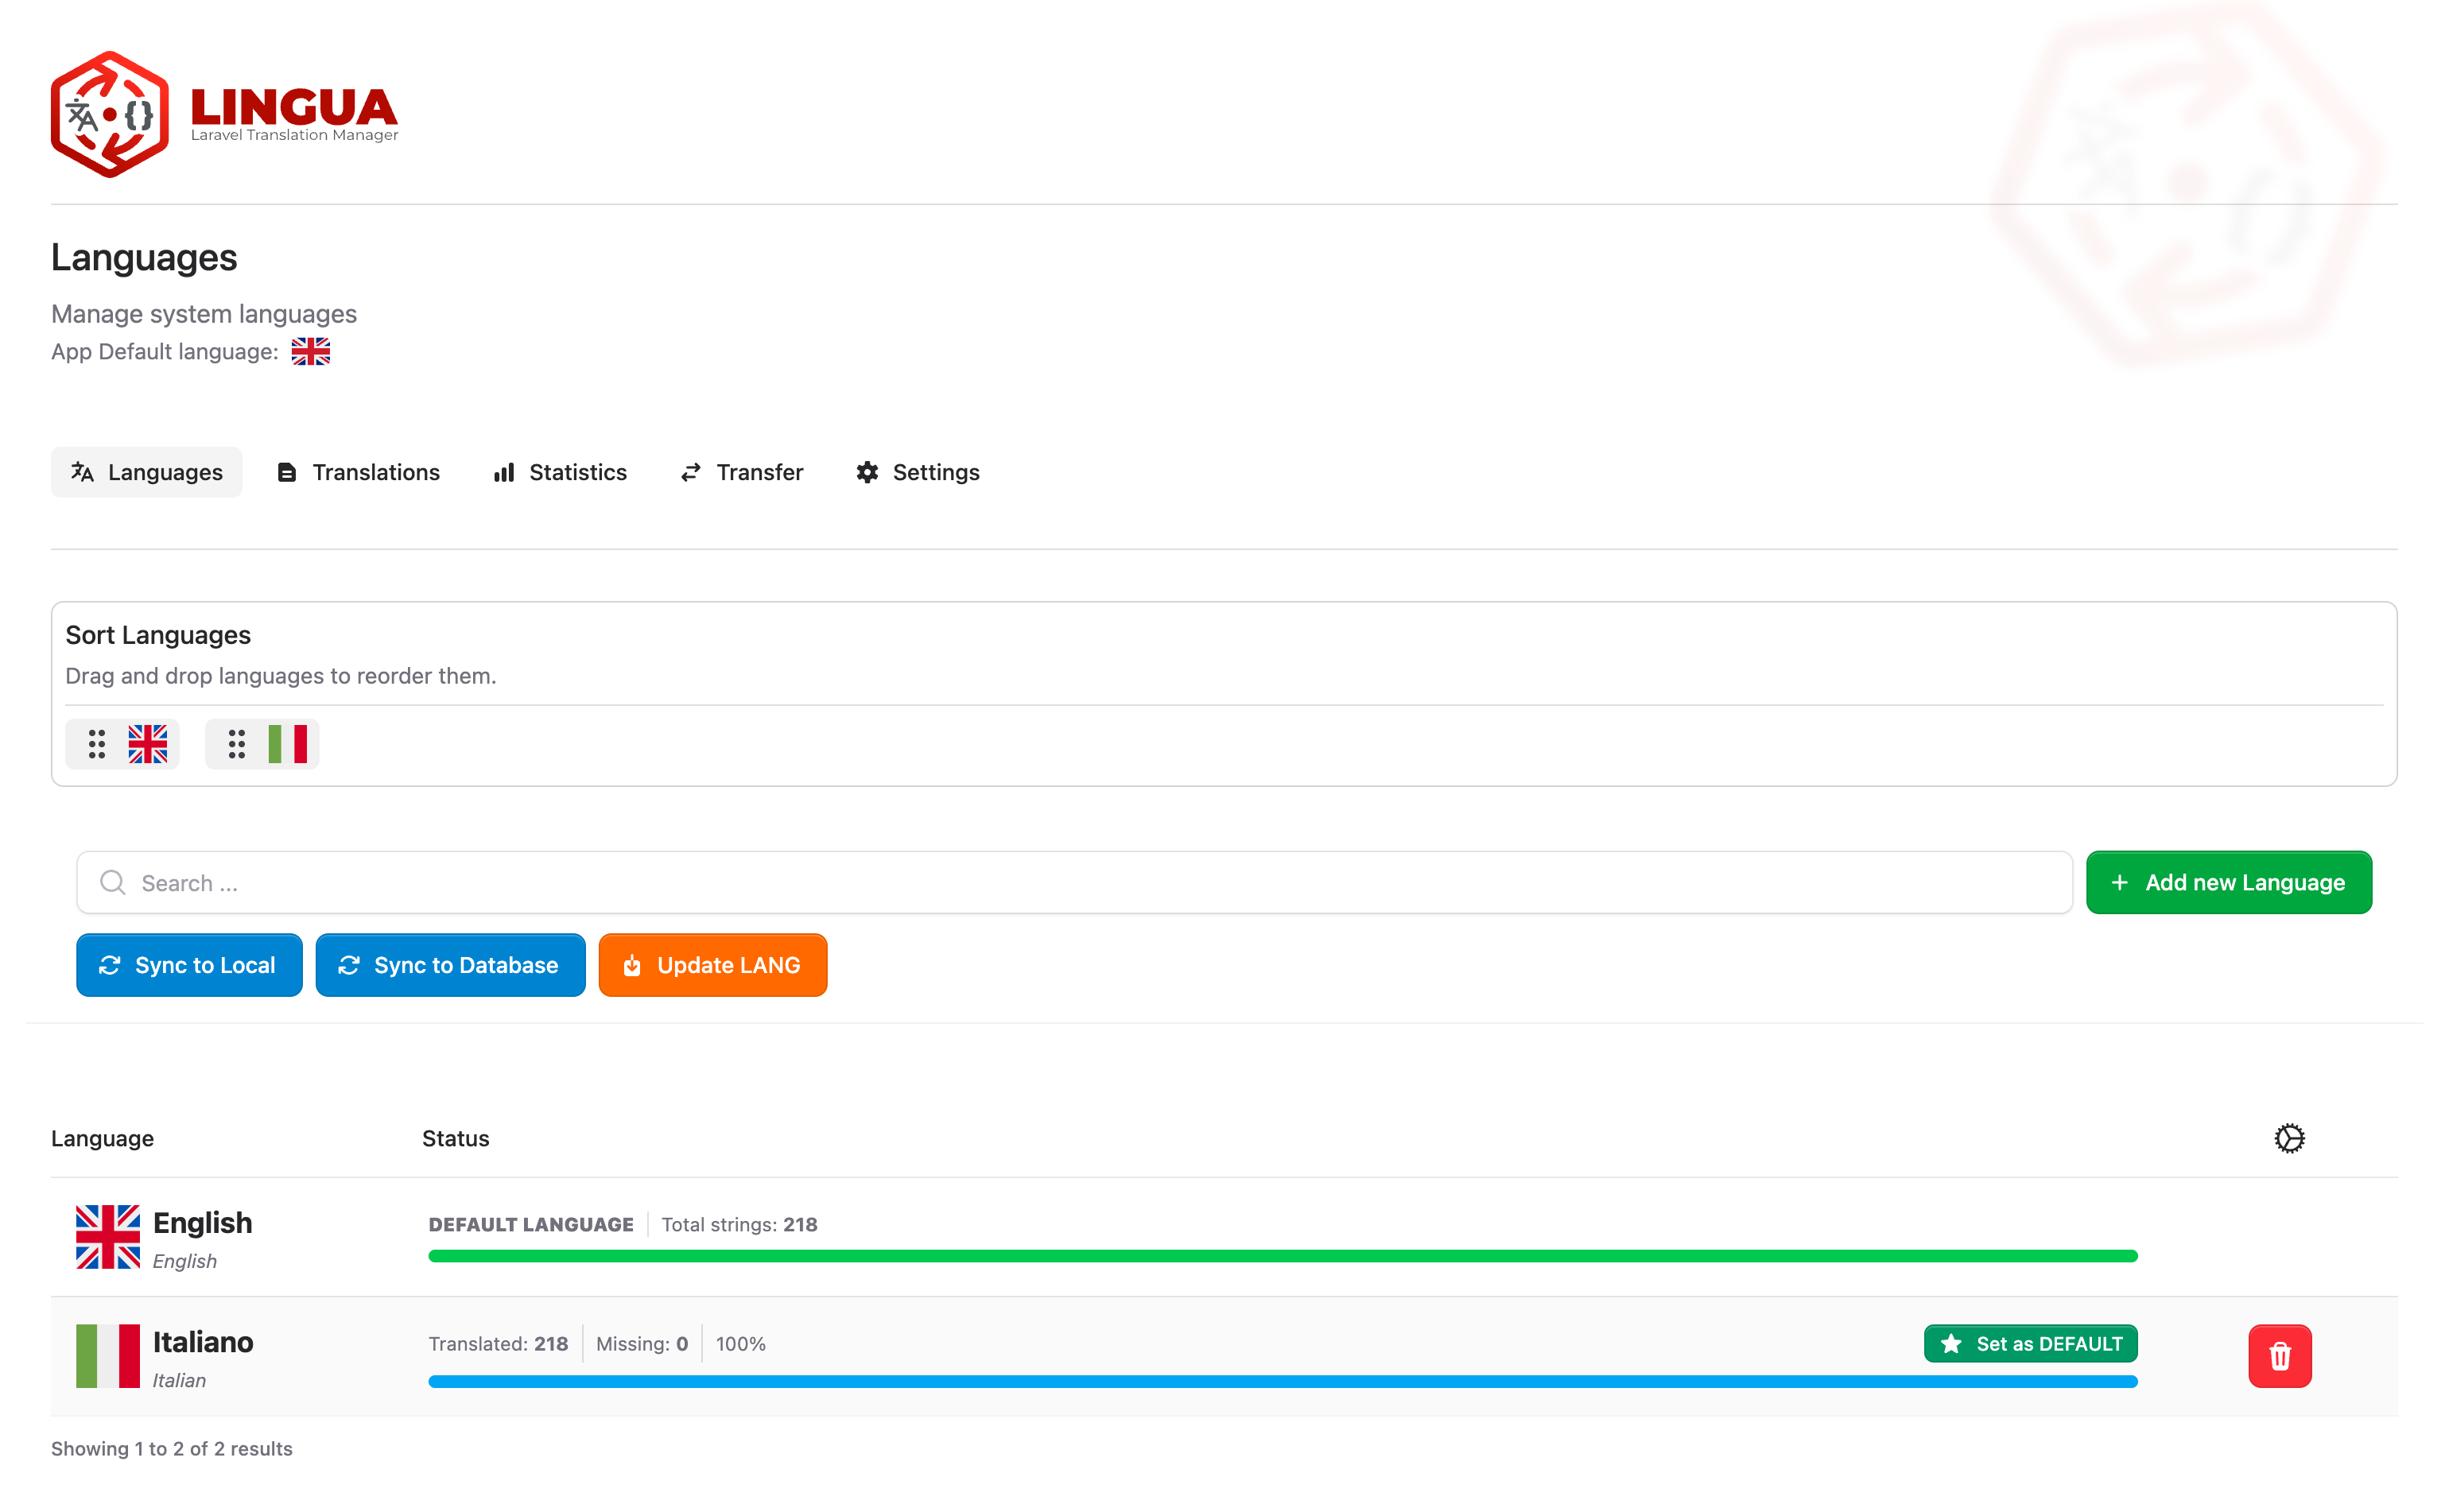Click the App Default language UK flag

[x=311, y=352]
